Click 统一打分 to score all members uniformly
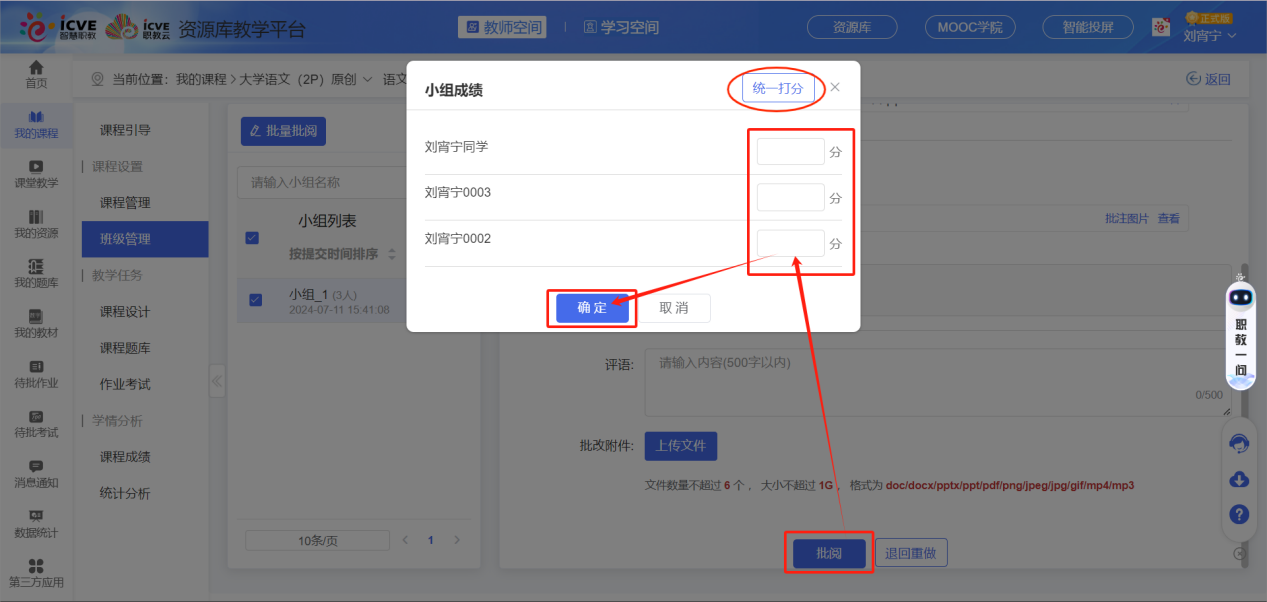This screenshot has width=1267, height=602. pos(777,88)
